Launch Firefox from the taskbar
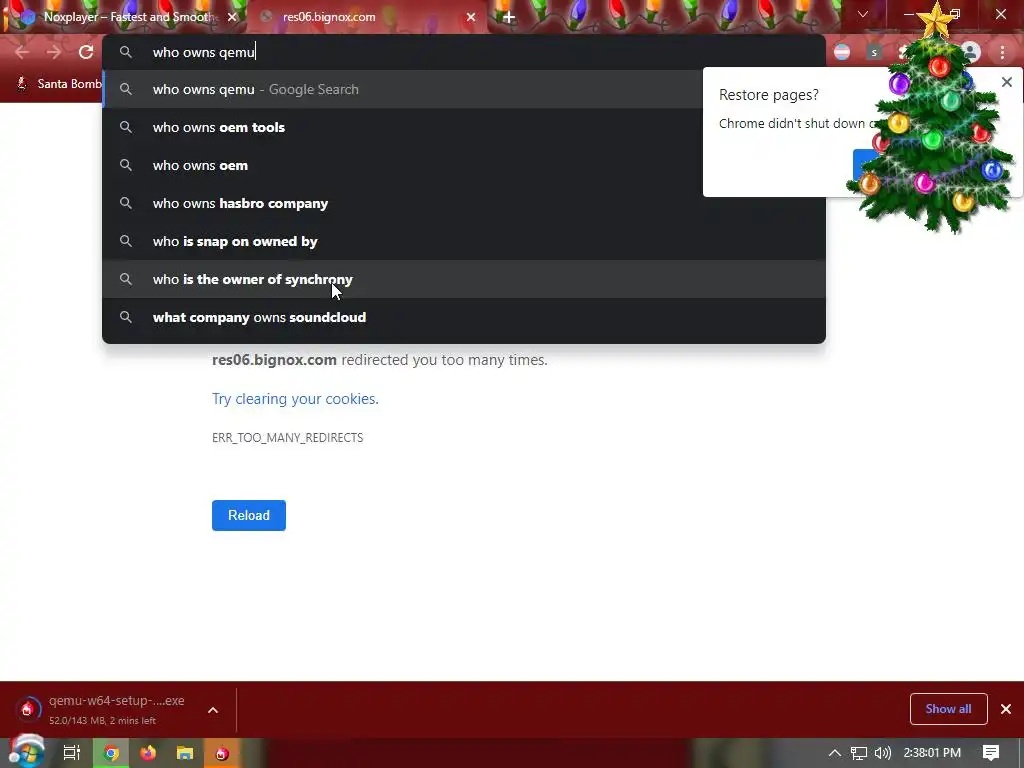This screenshot has width=1024, height=768. pos(148,753)
